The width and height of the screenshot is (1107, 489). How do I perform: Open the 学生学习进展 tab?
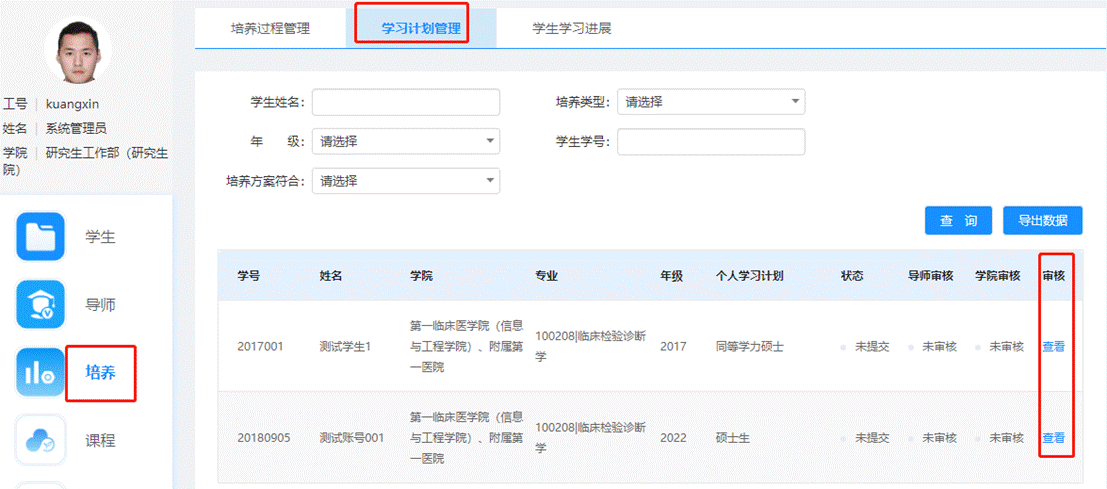571,28
